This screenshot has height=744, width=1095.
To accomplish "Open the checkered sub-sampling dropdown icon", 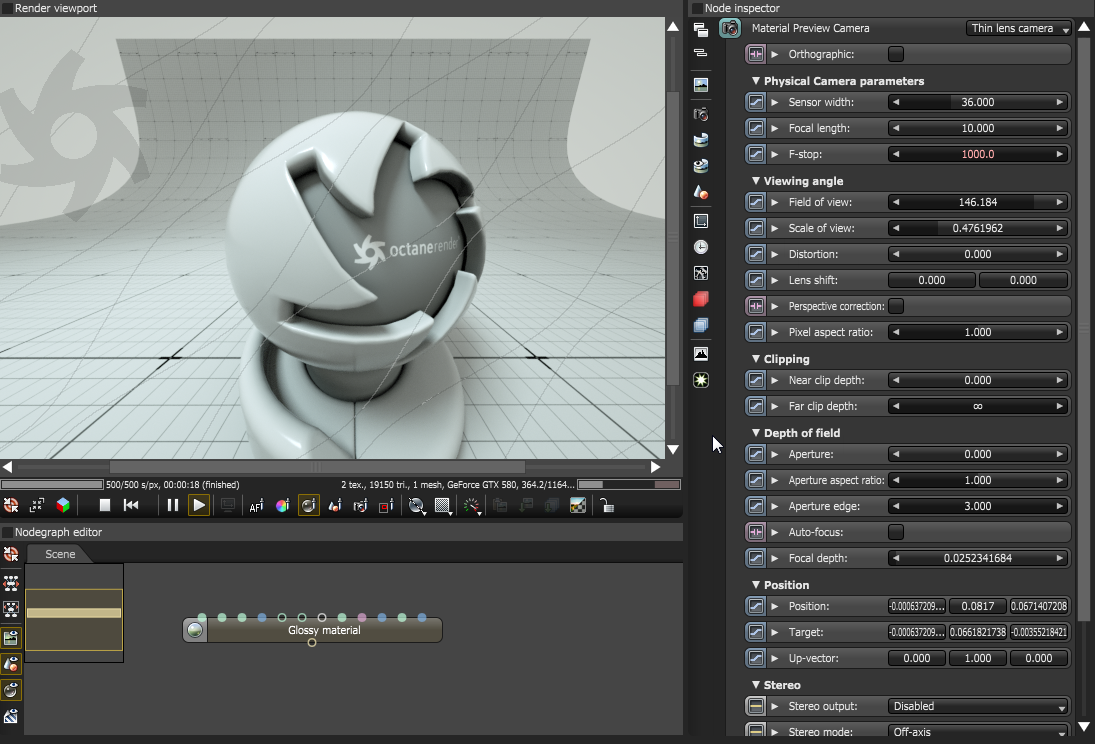I will (x=443, y=506).
